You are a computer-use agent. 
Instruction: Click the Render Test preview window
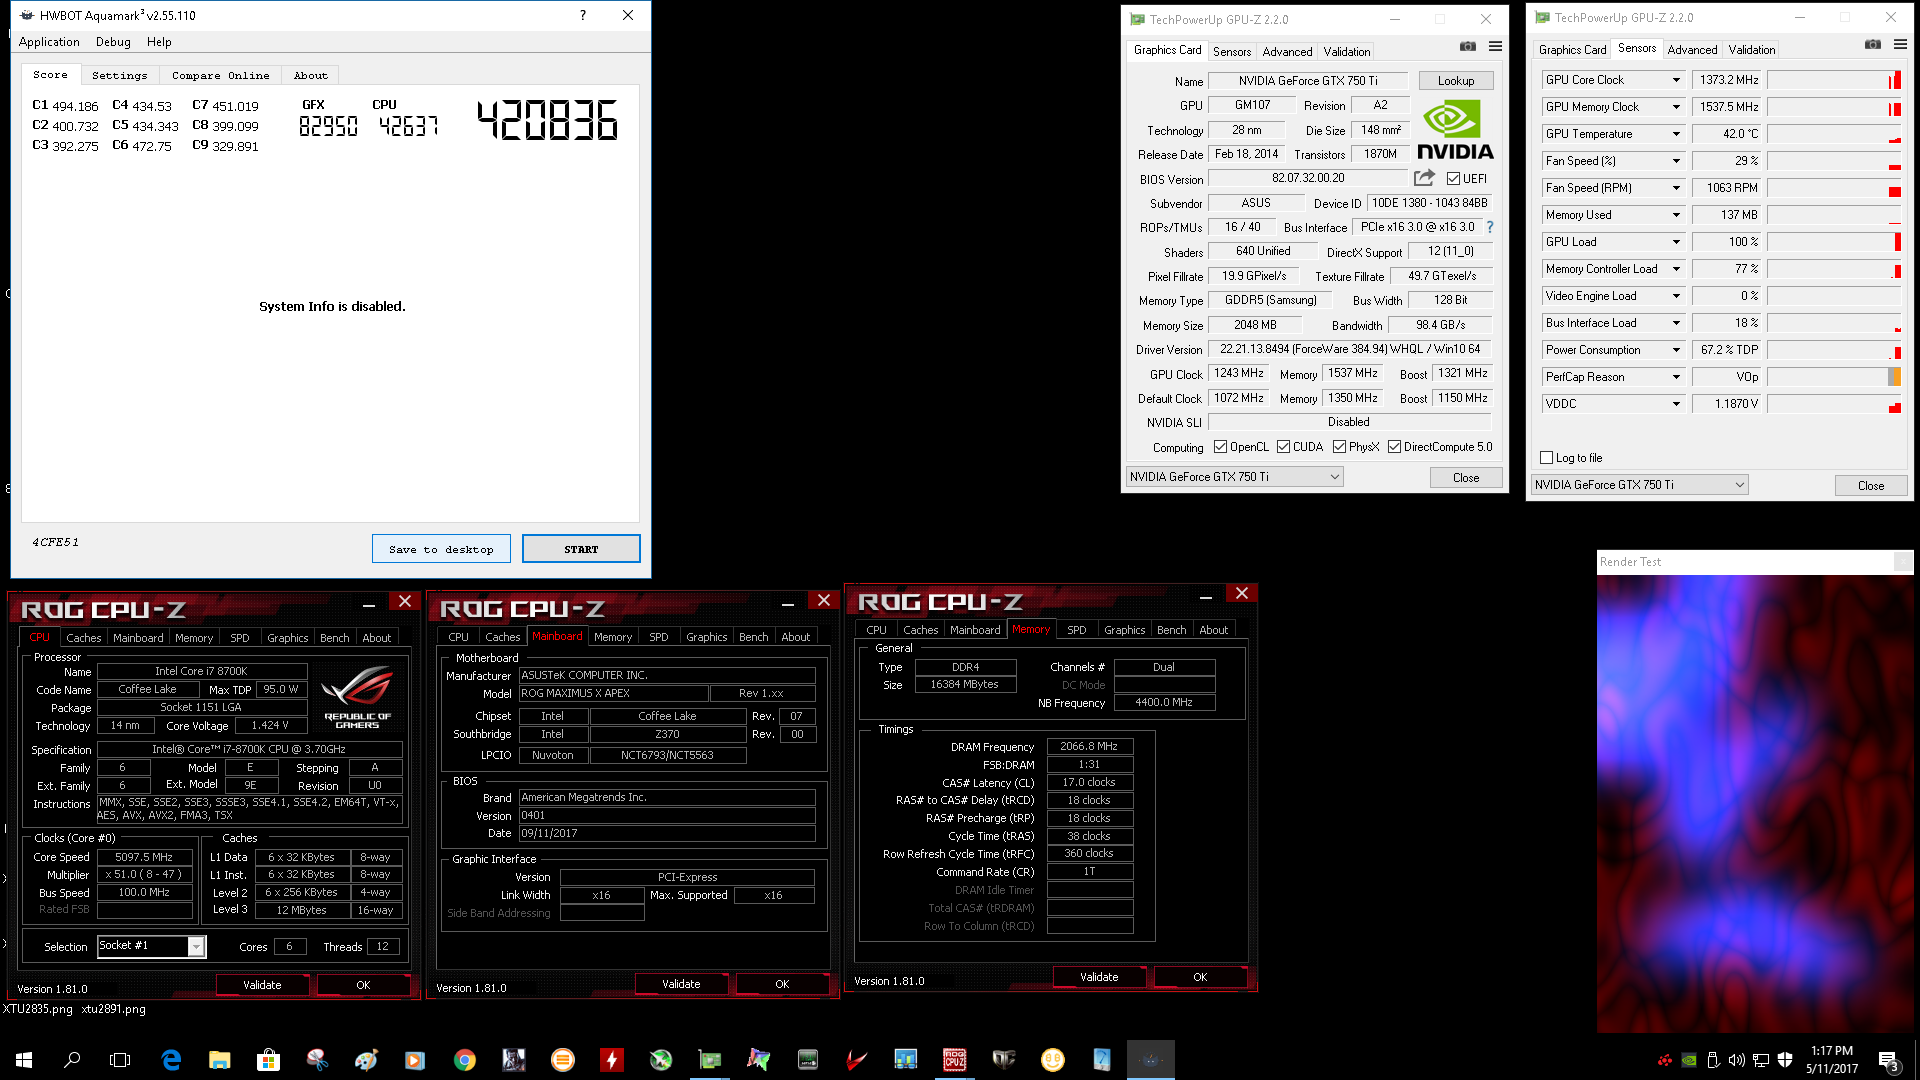(x=1755, y=803)
